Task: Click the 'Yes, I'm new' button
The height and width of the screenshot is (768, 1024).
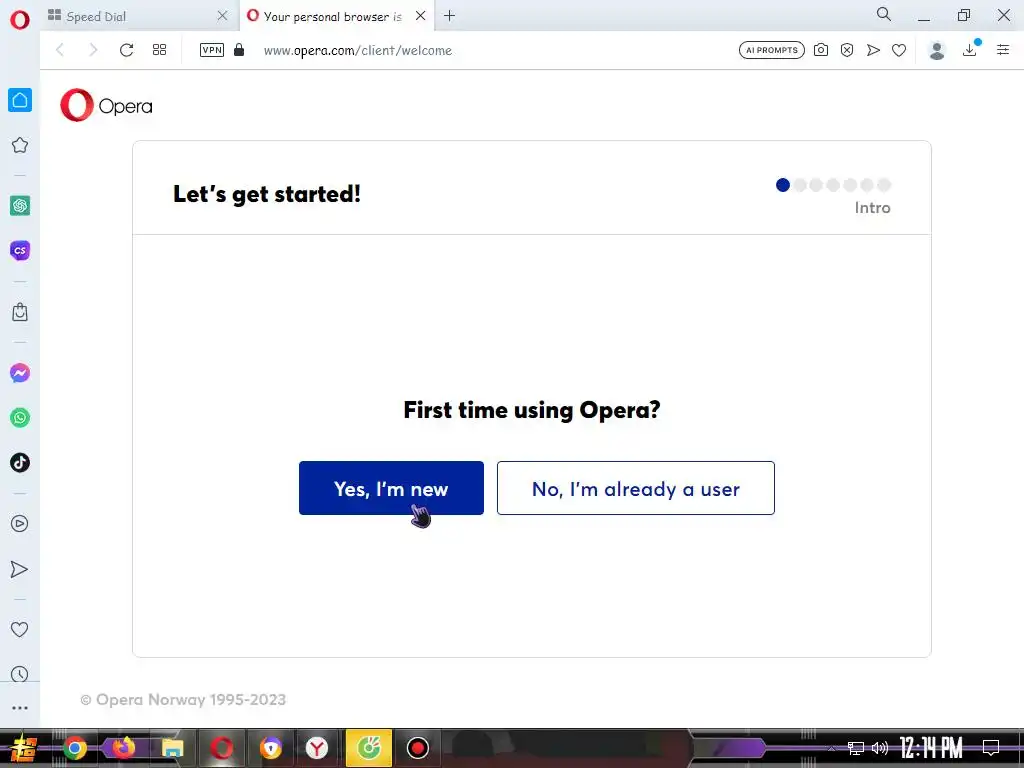Action: [x=391, y=488]
